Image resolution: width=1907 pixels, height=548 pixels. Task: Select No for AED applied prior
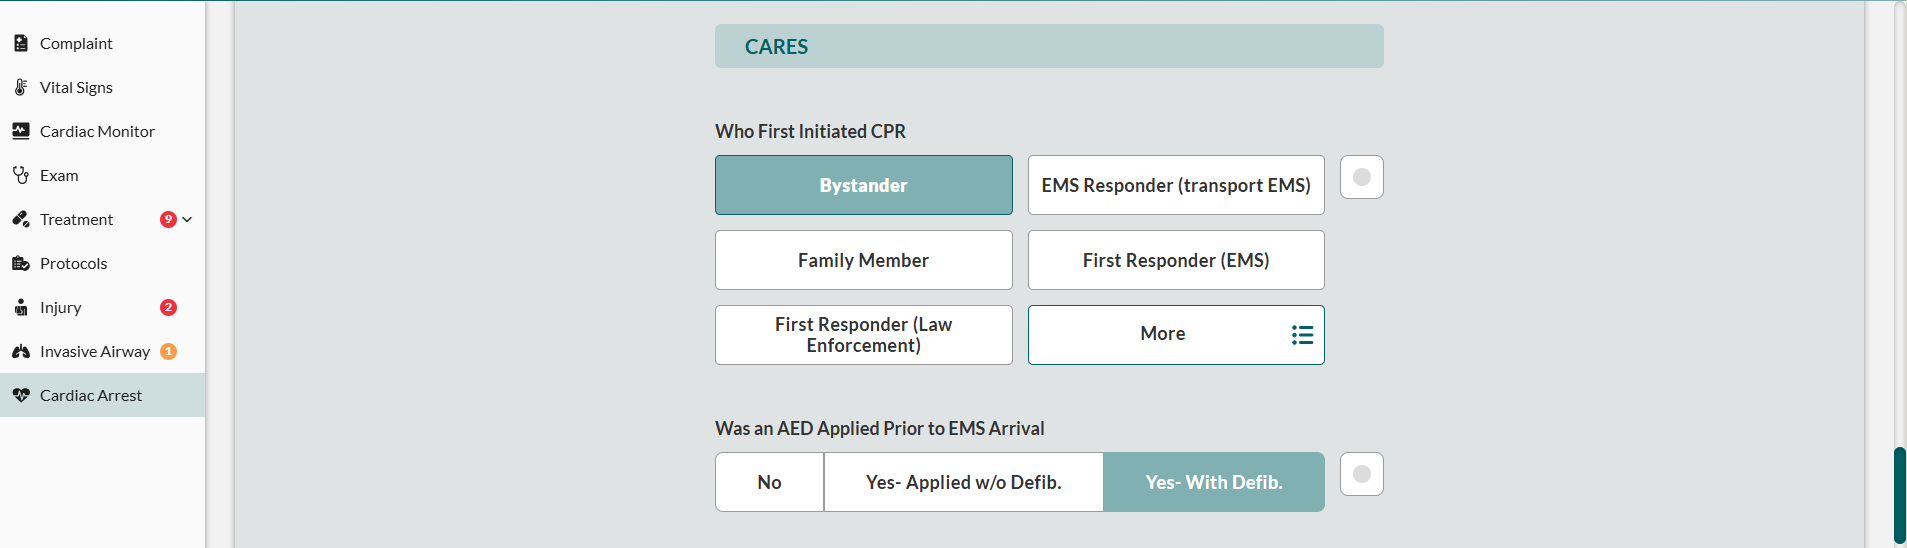(x=769, y=482)
